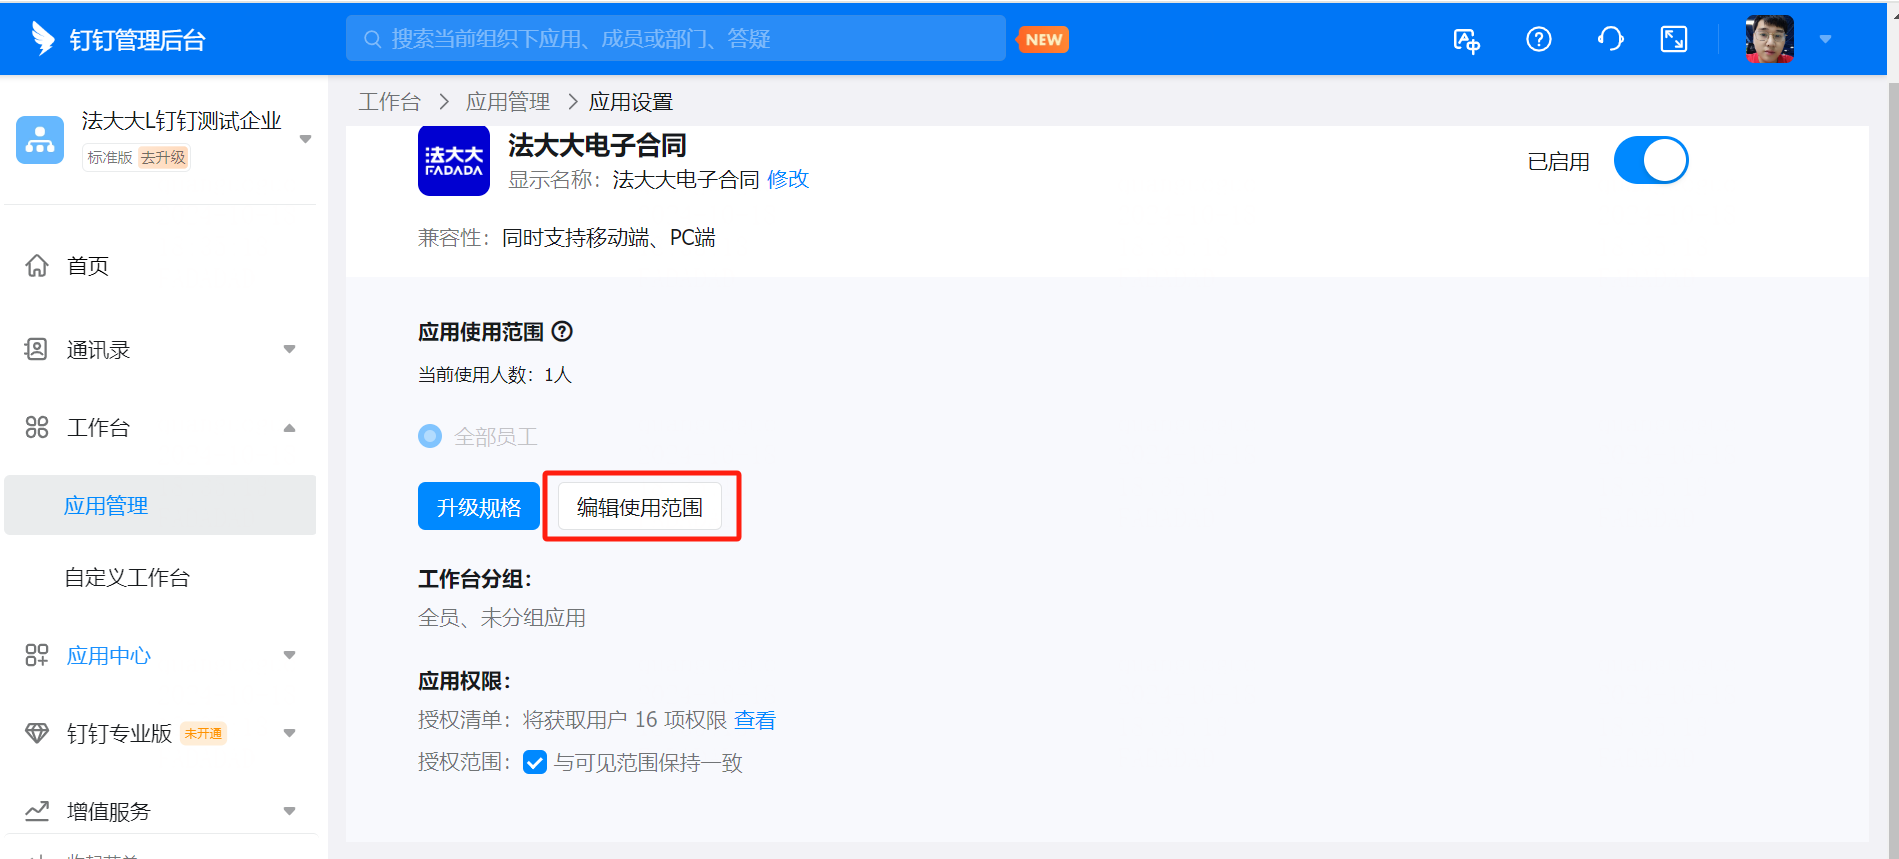Screen dimensions: 1899x859
Task: Open the help question mark icon
Action: click(x=1538, y=39)
